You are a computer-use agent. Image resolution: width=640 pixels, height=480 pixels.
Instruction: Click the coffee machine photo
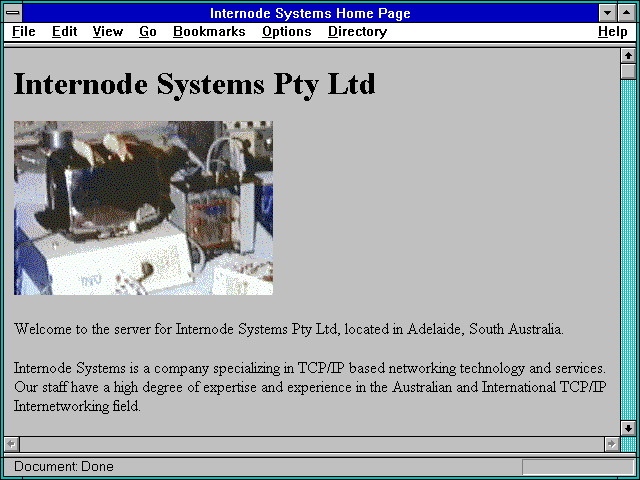(x=143, y=208)
